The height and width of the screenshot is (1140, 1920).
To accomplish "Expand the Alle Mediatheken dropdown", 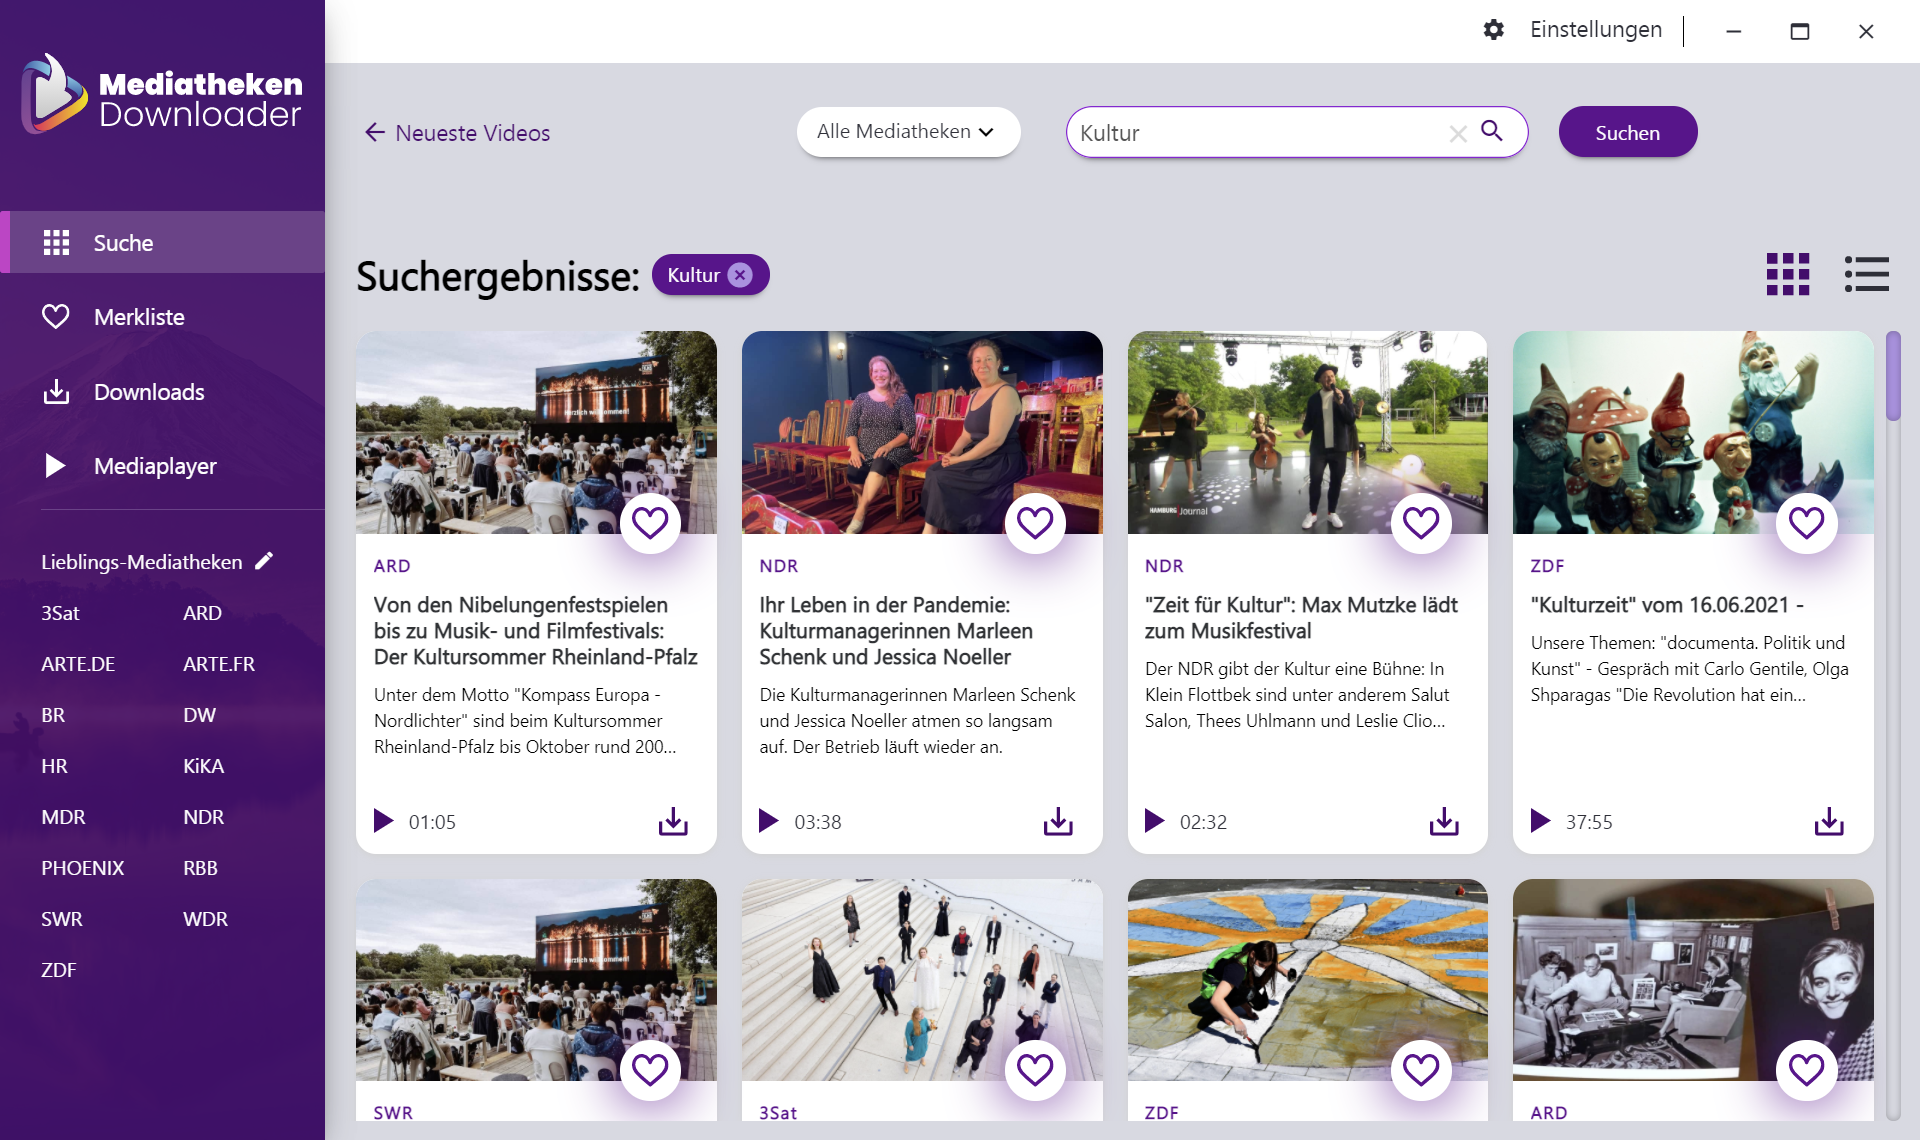I will [907, 132].
